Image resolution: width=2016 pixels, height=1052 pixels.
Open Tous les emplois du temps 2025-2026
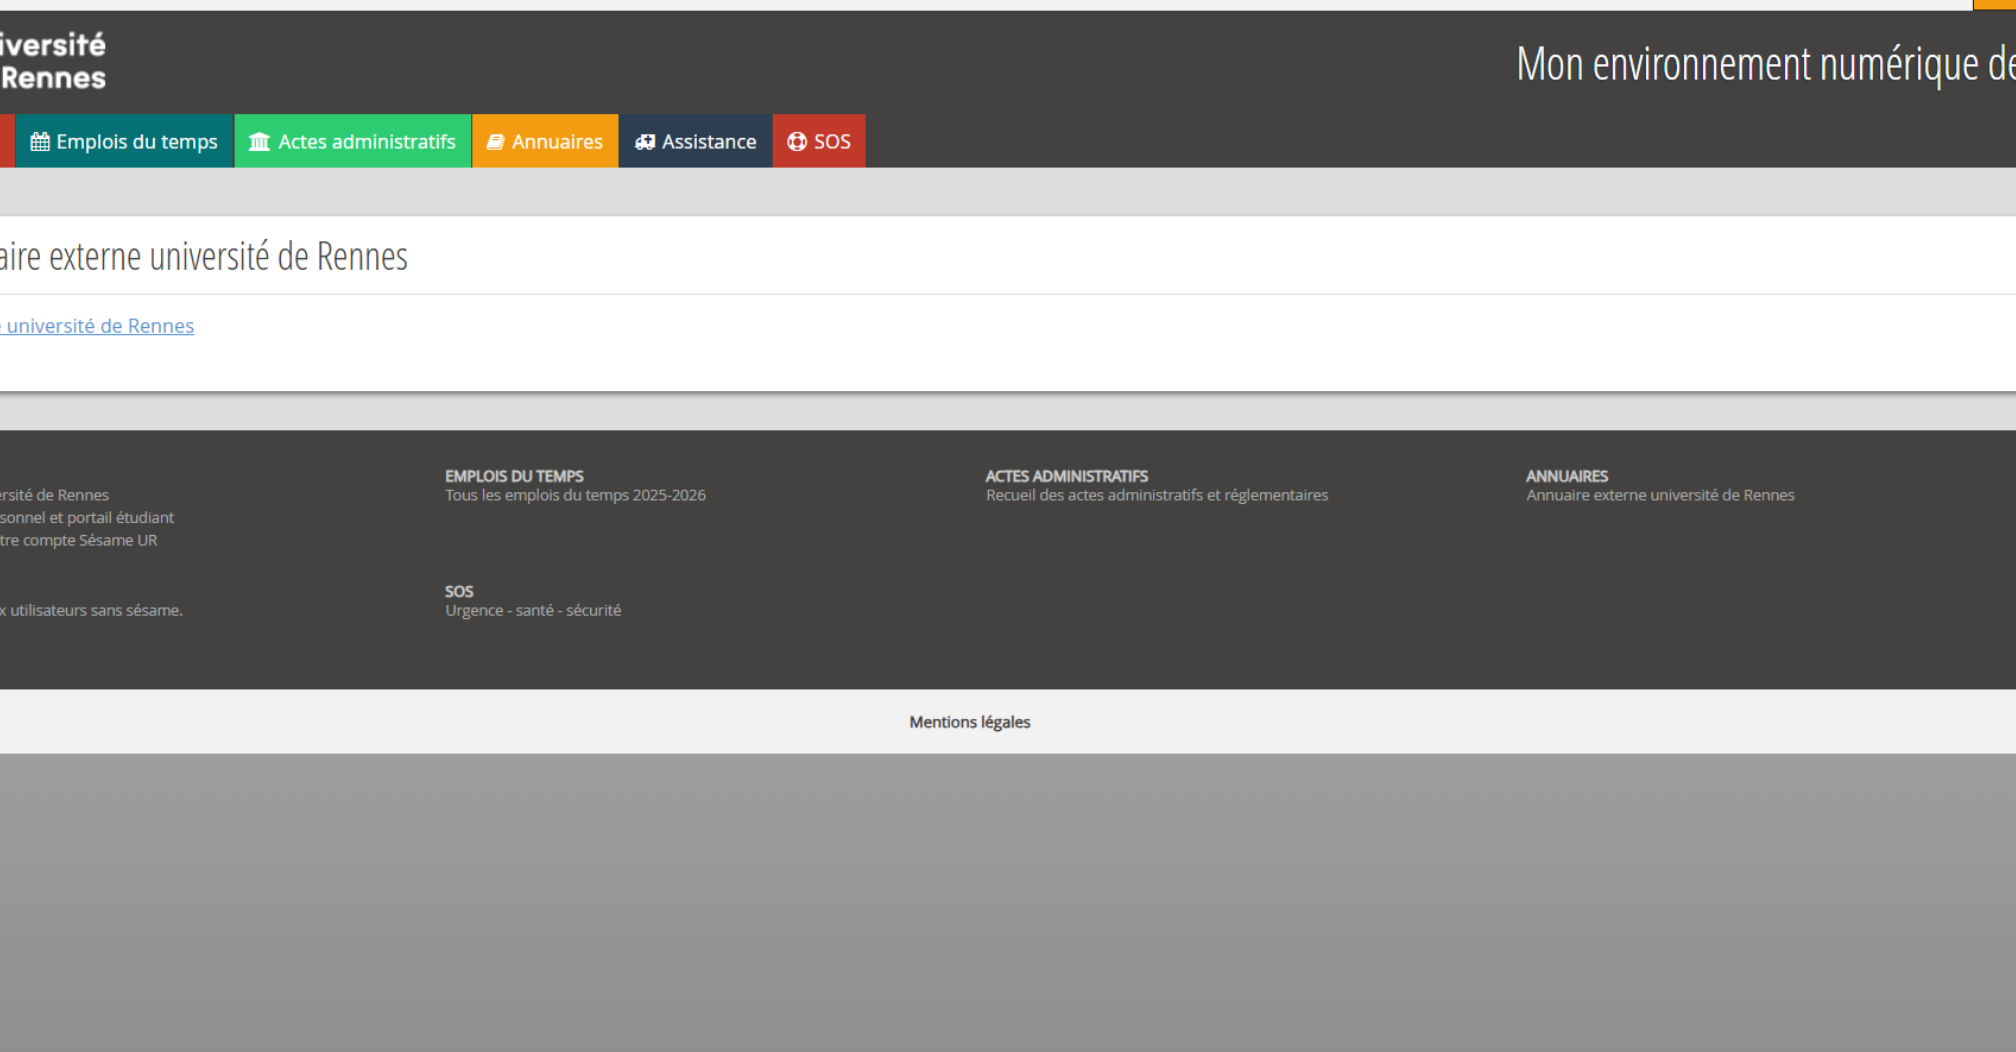[x=575, y=495]
